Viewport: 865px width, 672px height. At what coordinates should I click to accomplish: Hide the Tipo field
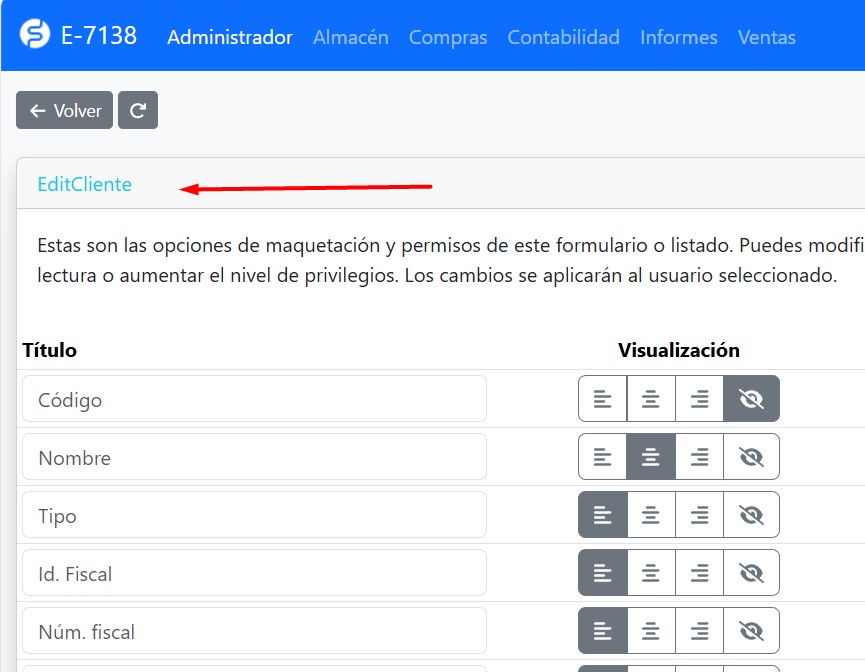pos(751,515)
